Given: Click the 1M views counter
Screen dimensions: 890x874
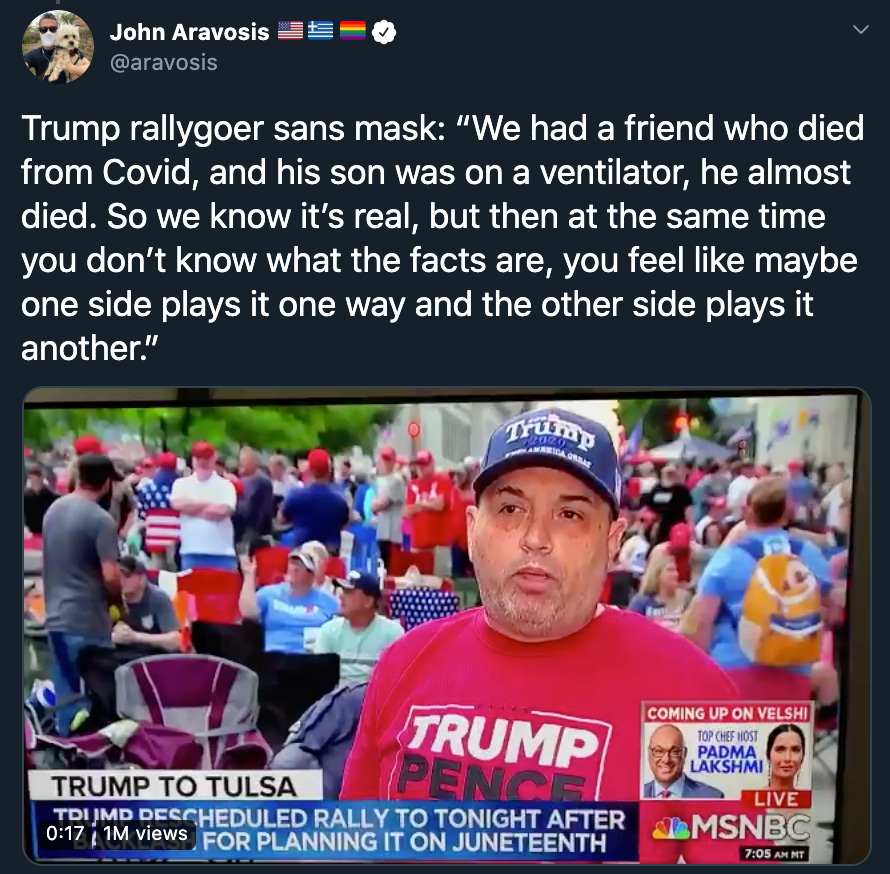Looking at the screenshot, I should (x=145, y=833).
